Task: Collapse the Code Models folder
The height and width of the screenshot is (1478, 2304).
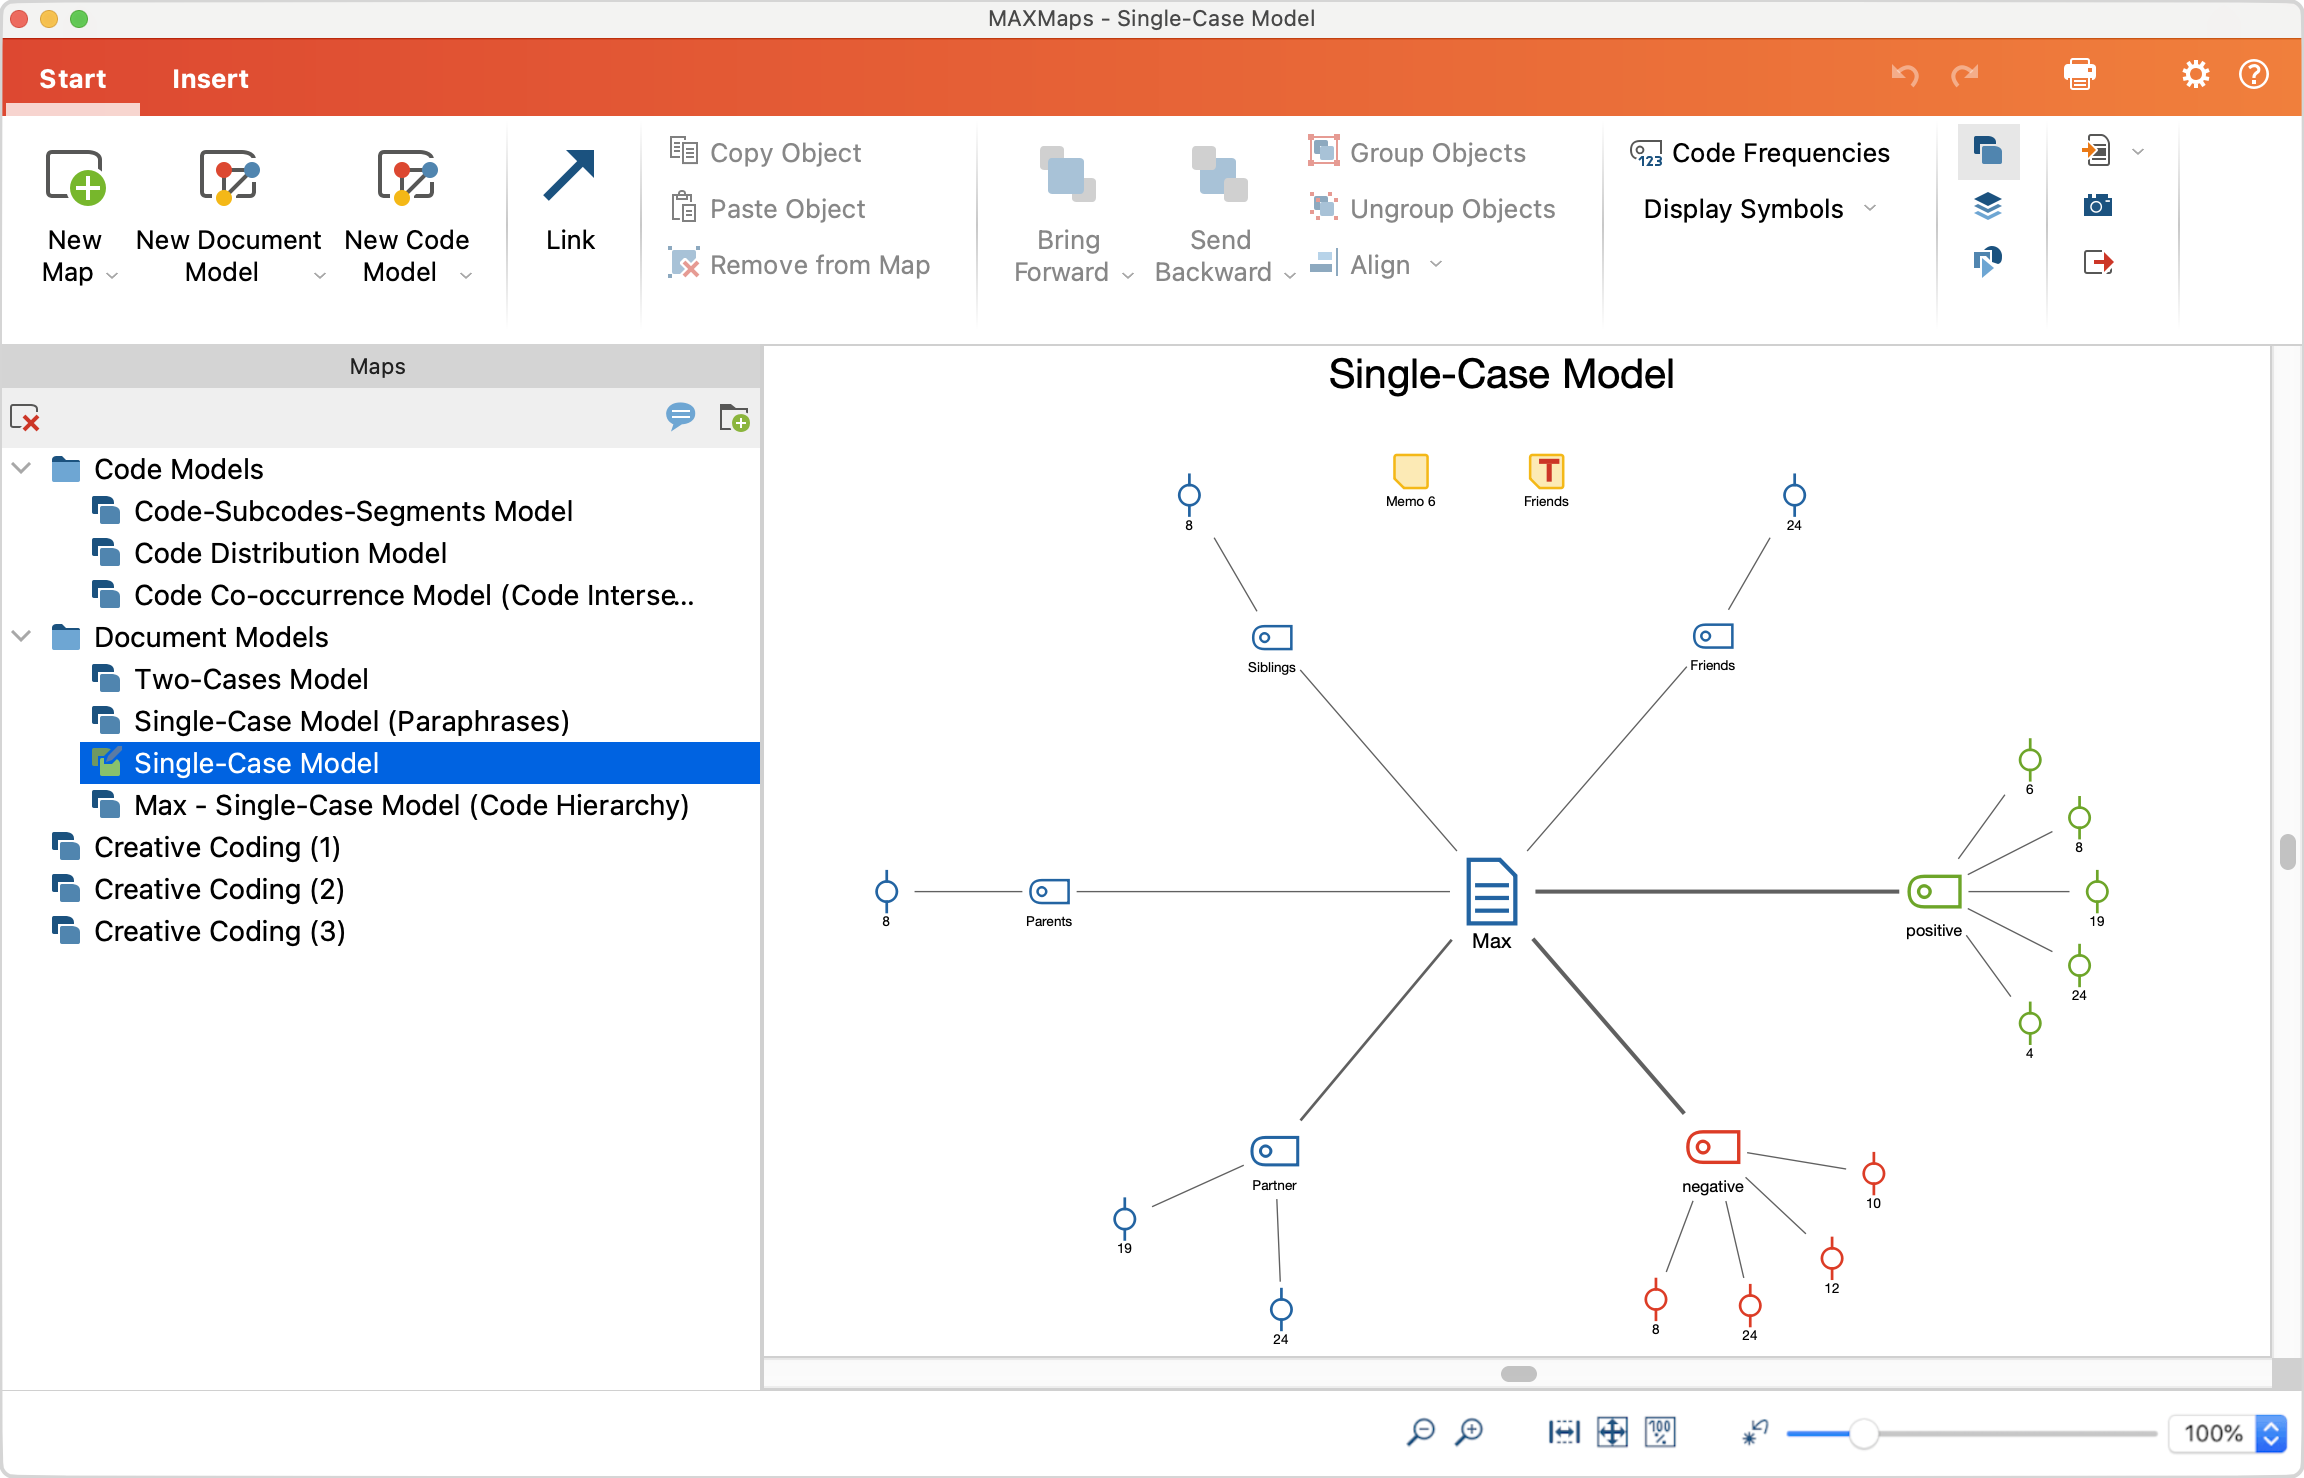Action: click(x=20, y=468)
